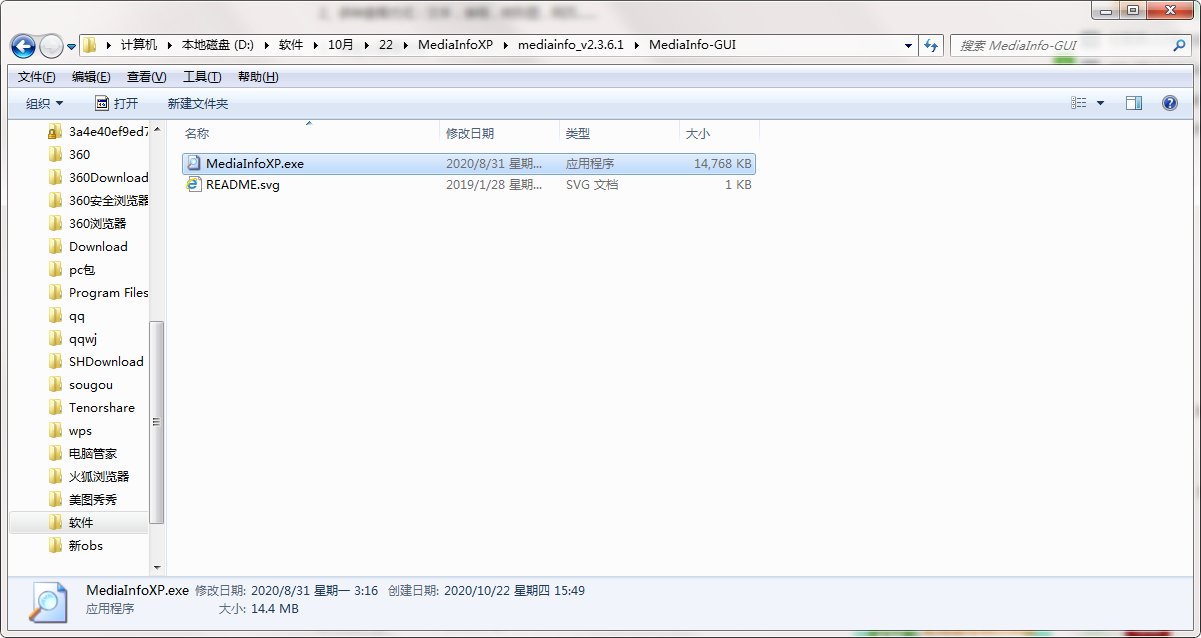The image size is (1201, 638).
Task: Click the mediainfo_v2.3.6.1 breadcrumb segment
Action: 570,45
